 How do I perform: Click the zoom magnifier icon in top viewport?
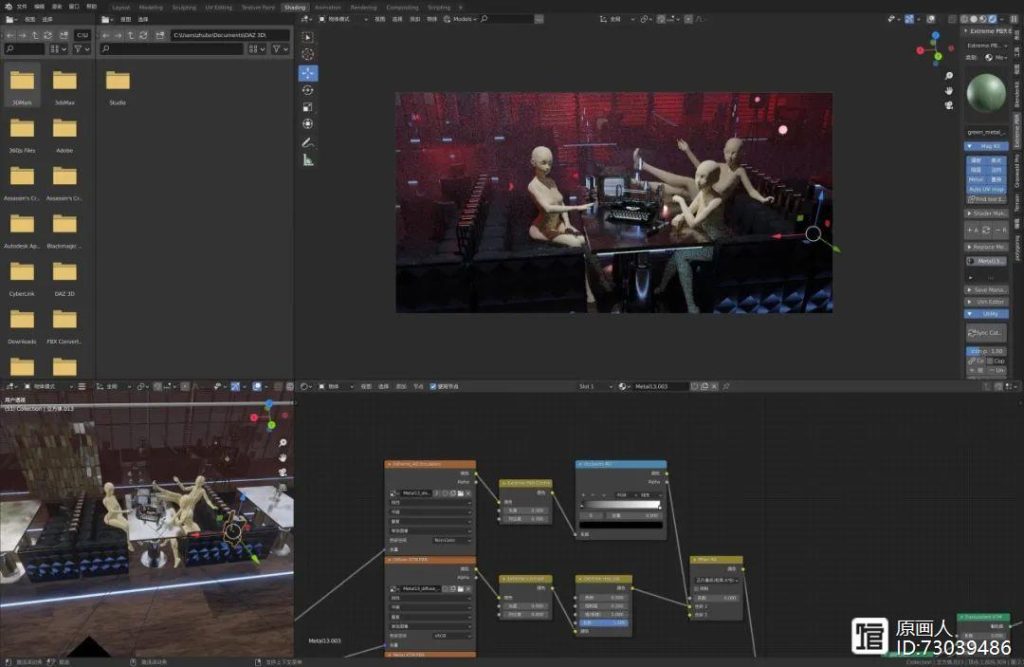(x=949, y=76)
